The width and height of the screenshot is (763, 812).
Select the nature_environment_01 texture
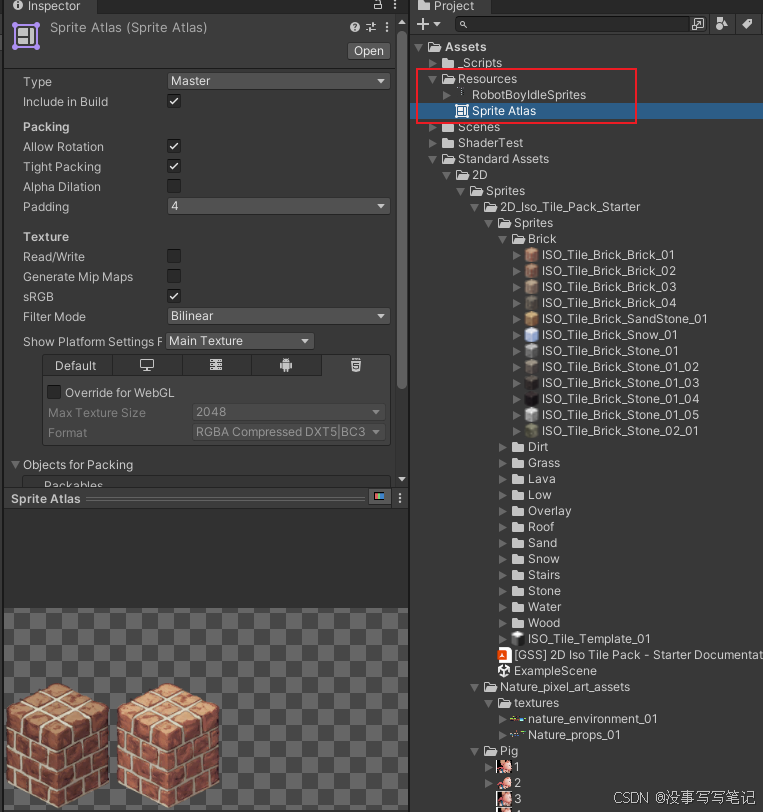[x=583, y=719]
